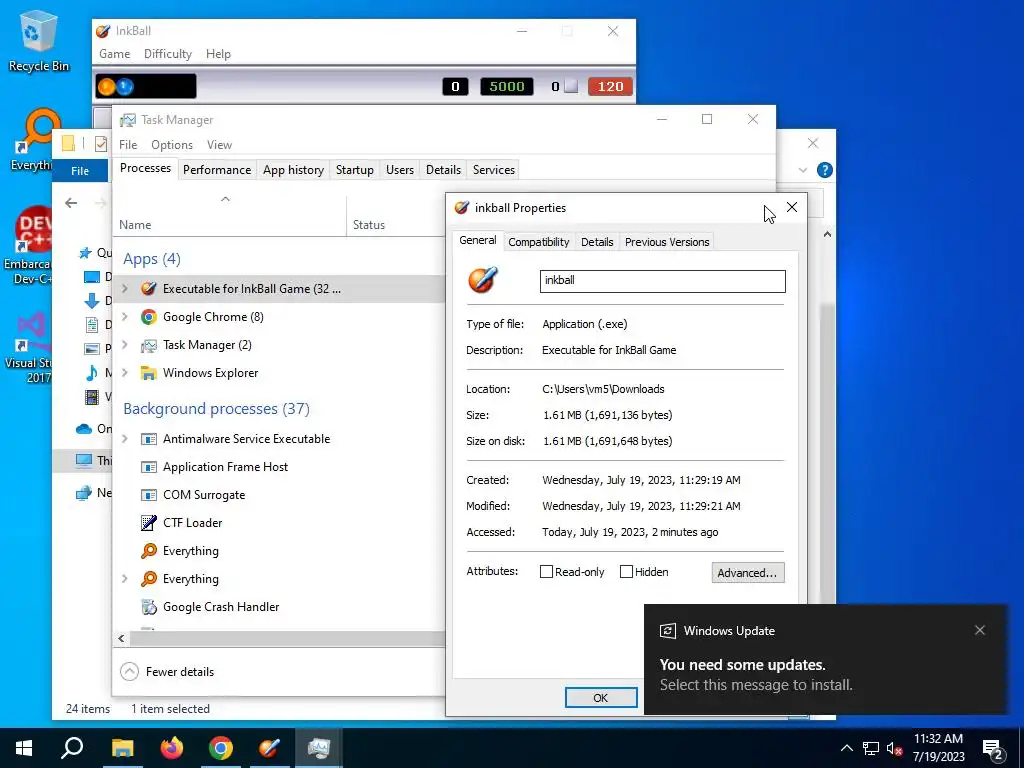The height and width of the screenshot is (768, 1024).
Task: Open the InkBall Game menu
Action: pyautogui.click(x=114, y=54)
